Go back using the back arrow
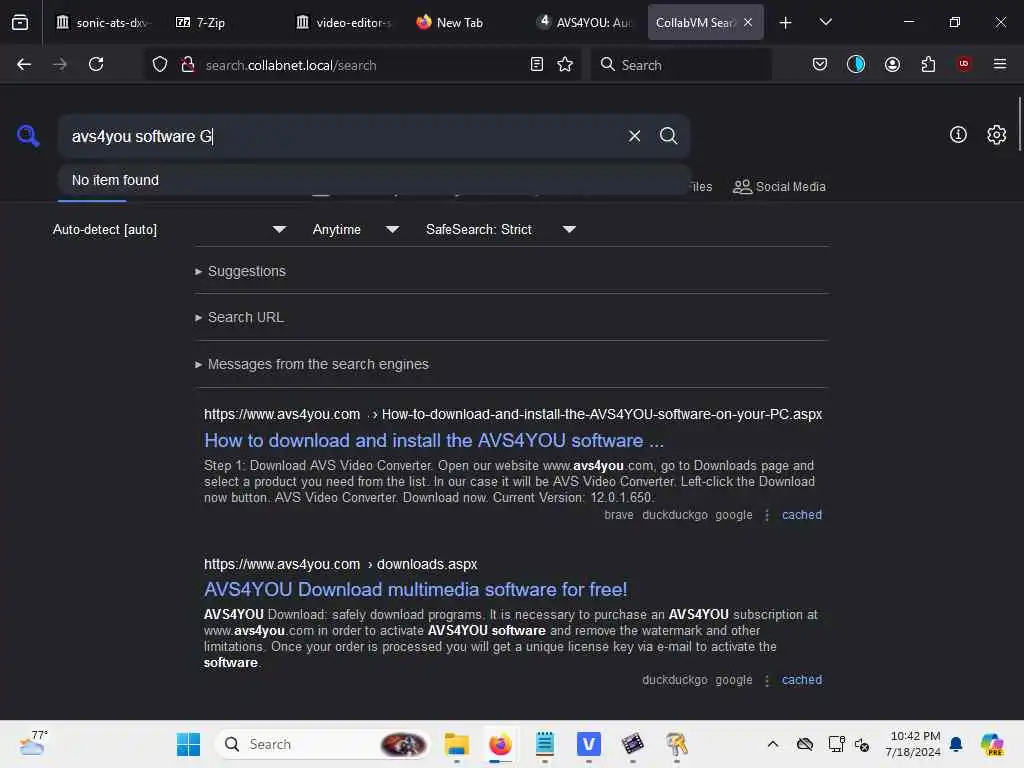Screen dimensions: 1024x768 (24, 64)
